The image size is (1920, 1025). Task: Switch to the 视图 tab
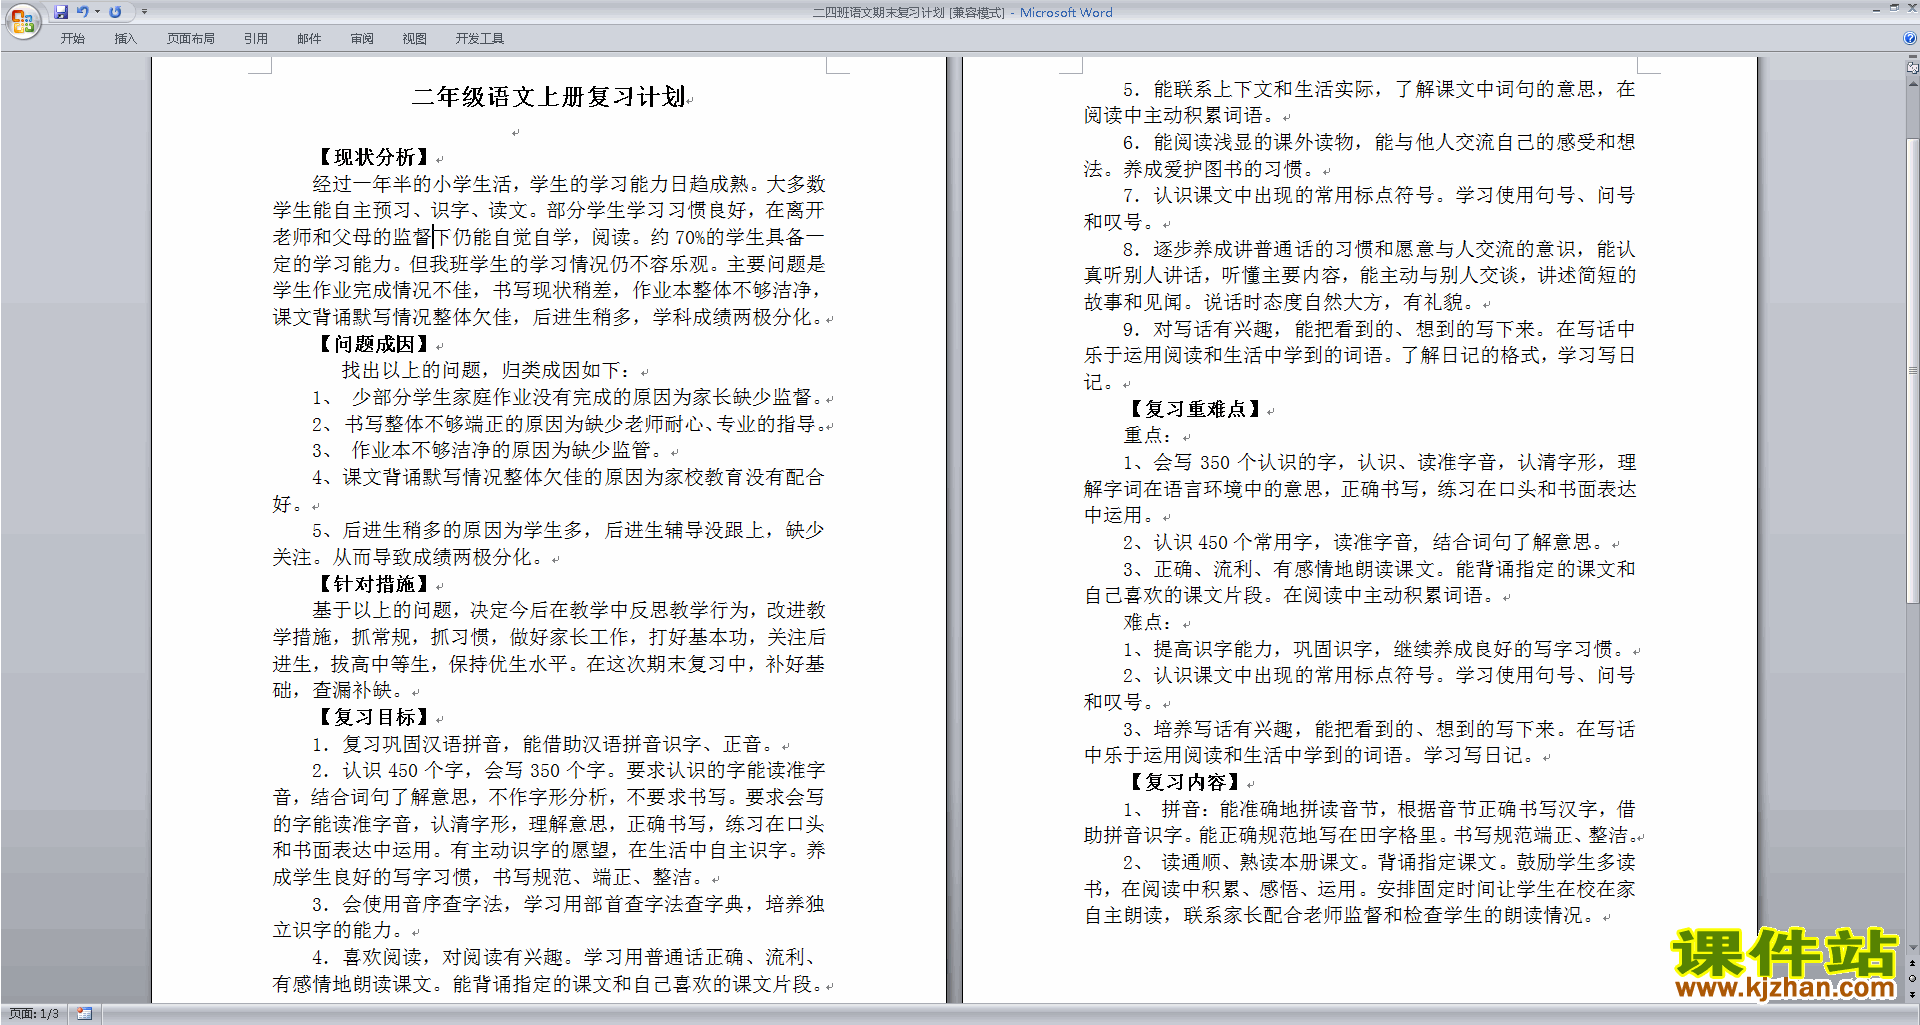click(x=415, y=39)
